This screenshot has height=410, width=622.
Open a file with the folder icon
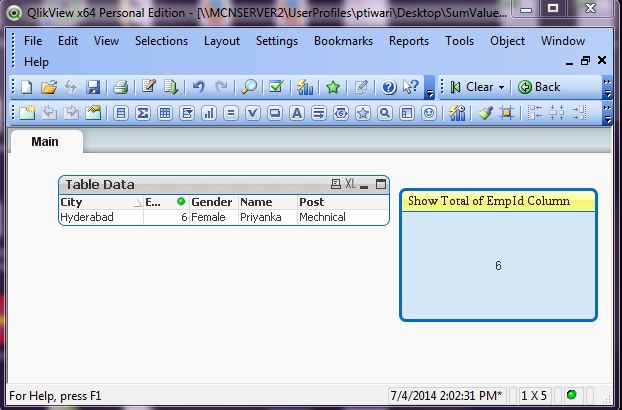pos(49,87)
